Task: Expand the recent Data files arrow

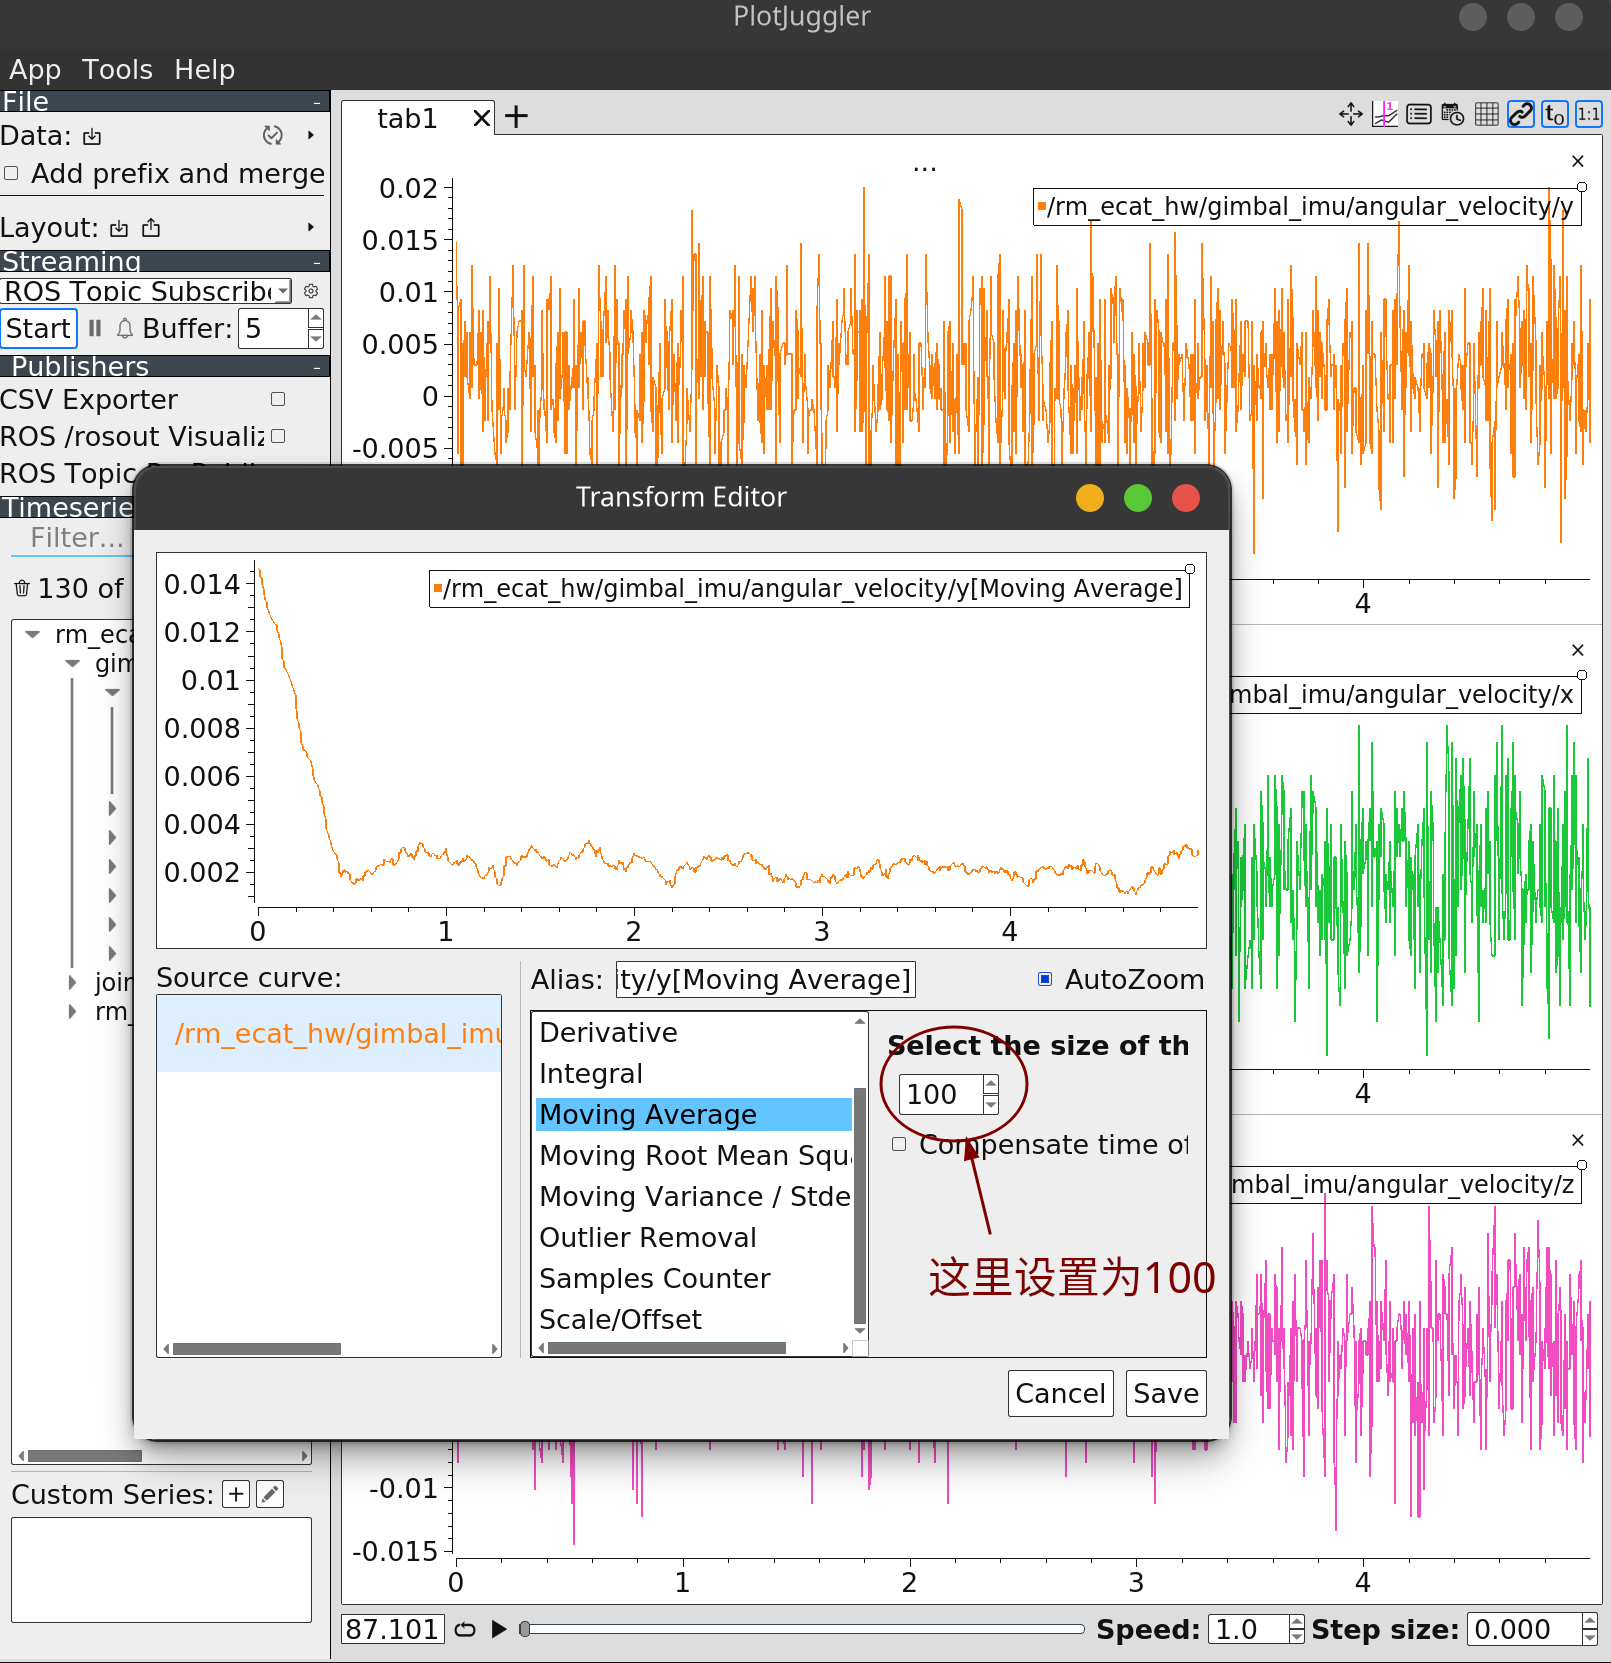Action: click(x=311, y=135)
